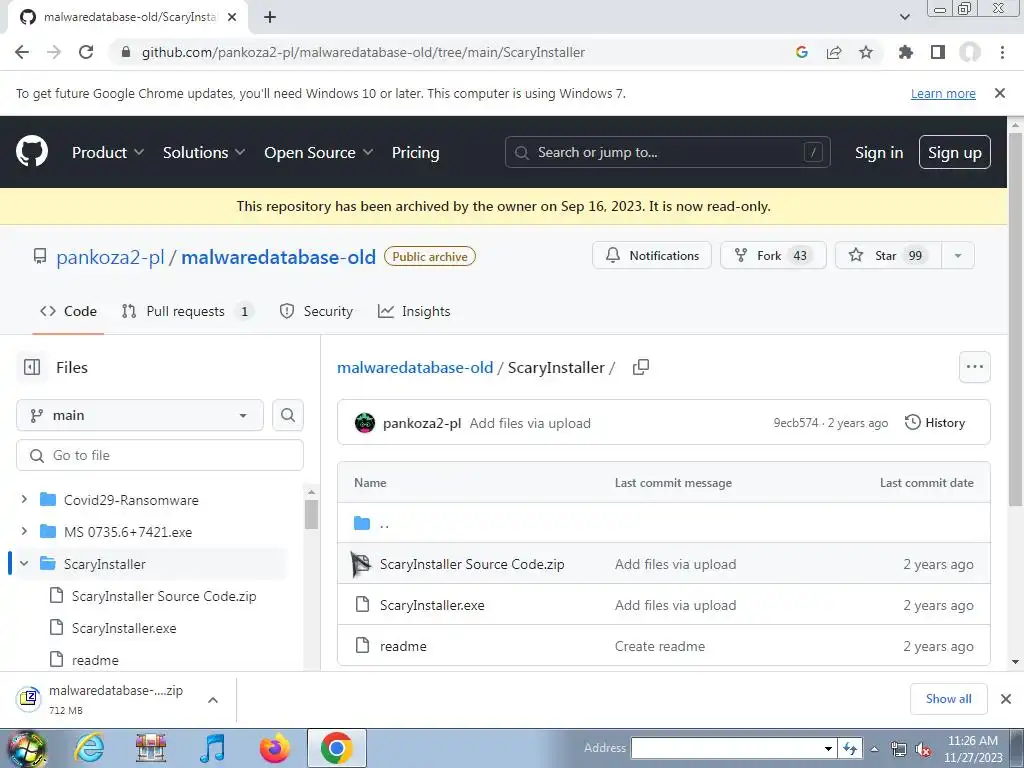
Task: Open ScaryInstaller Source Code.zip in file table
Action: click(x=472, y=564)
